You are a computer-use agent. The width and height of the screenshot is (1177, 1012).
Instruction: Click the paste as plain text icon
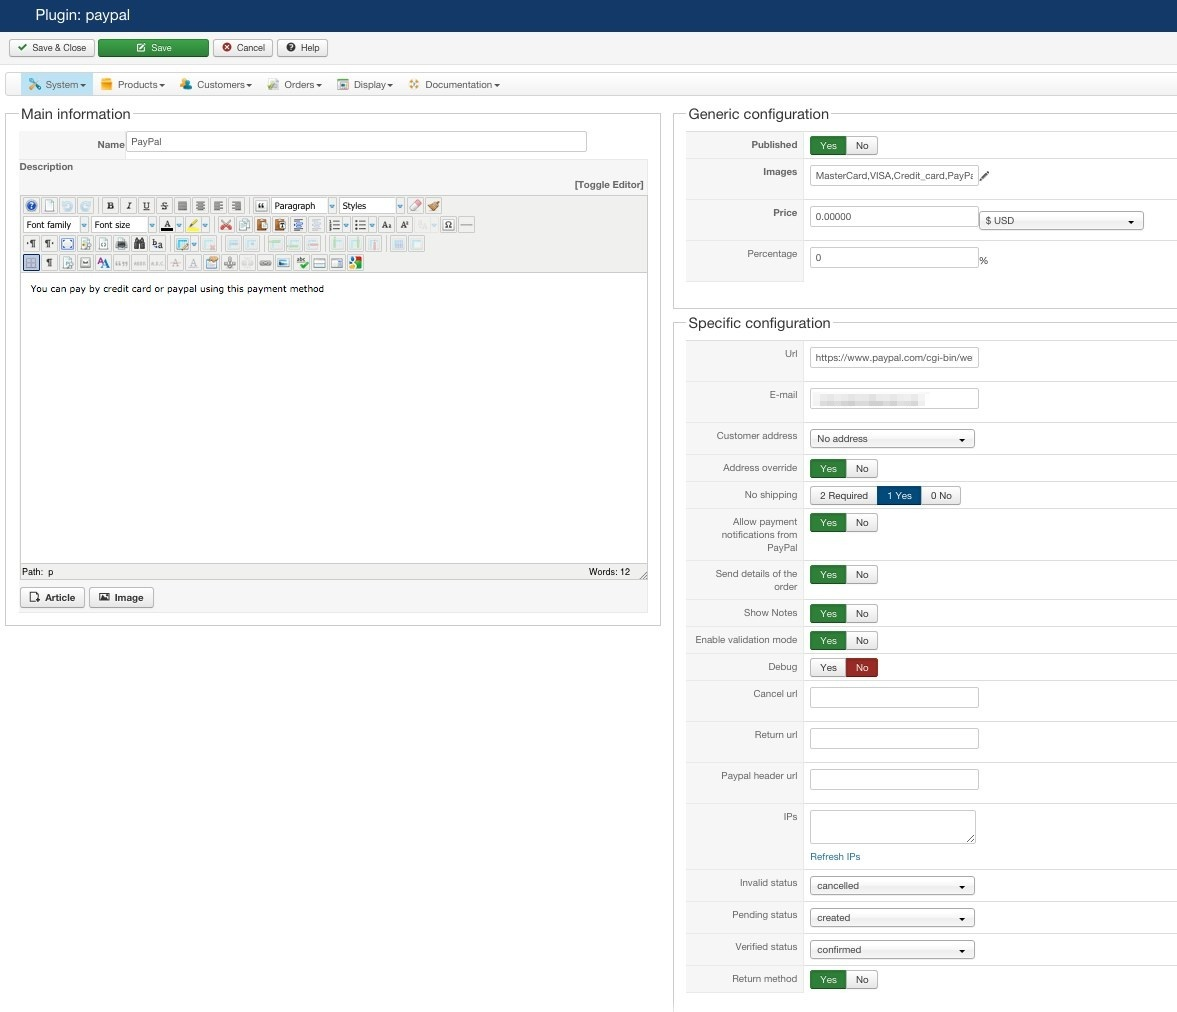280,224
